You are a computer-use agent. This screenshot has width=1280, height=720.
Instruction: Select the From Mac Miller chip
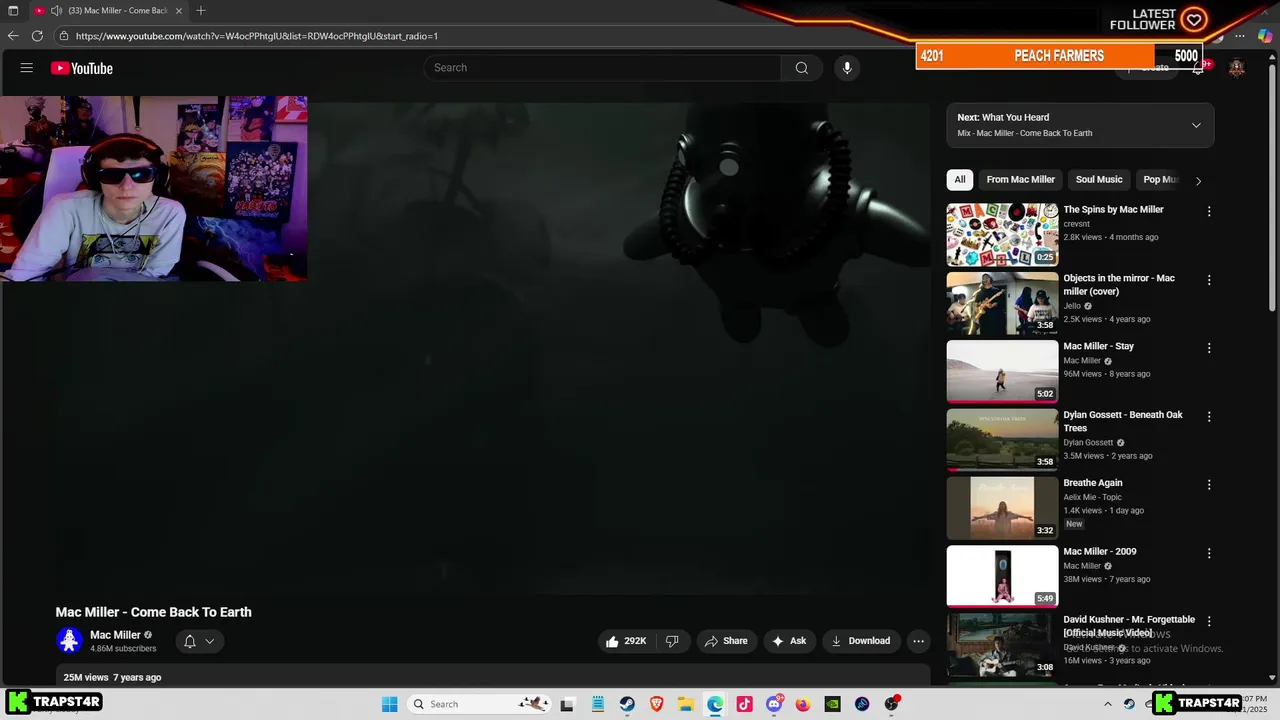pyautogui.click(x=1021, y=180)
